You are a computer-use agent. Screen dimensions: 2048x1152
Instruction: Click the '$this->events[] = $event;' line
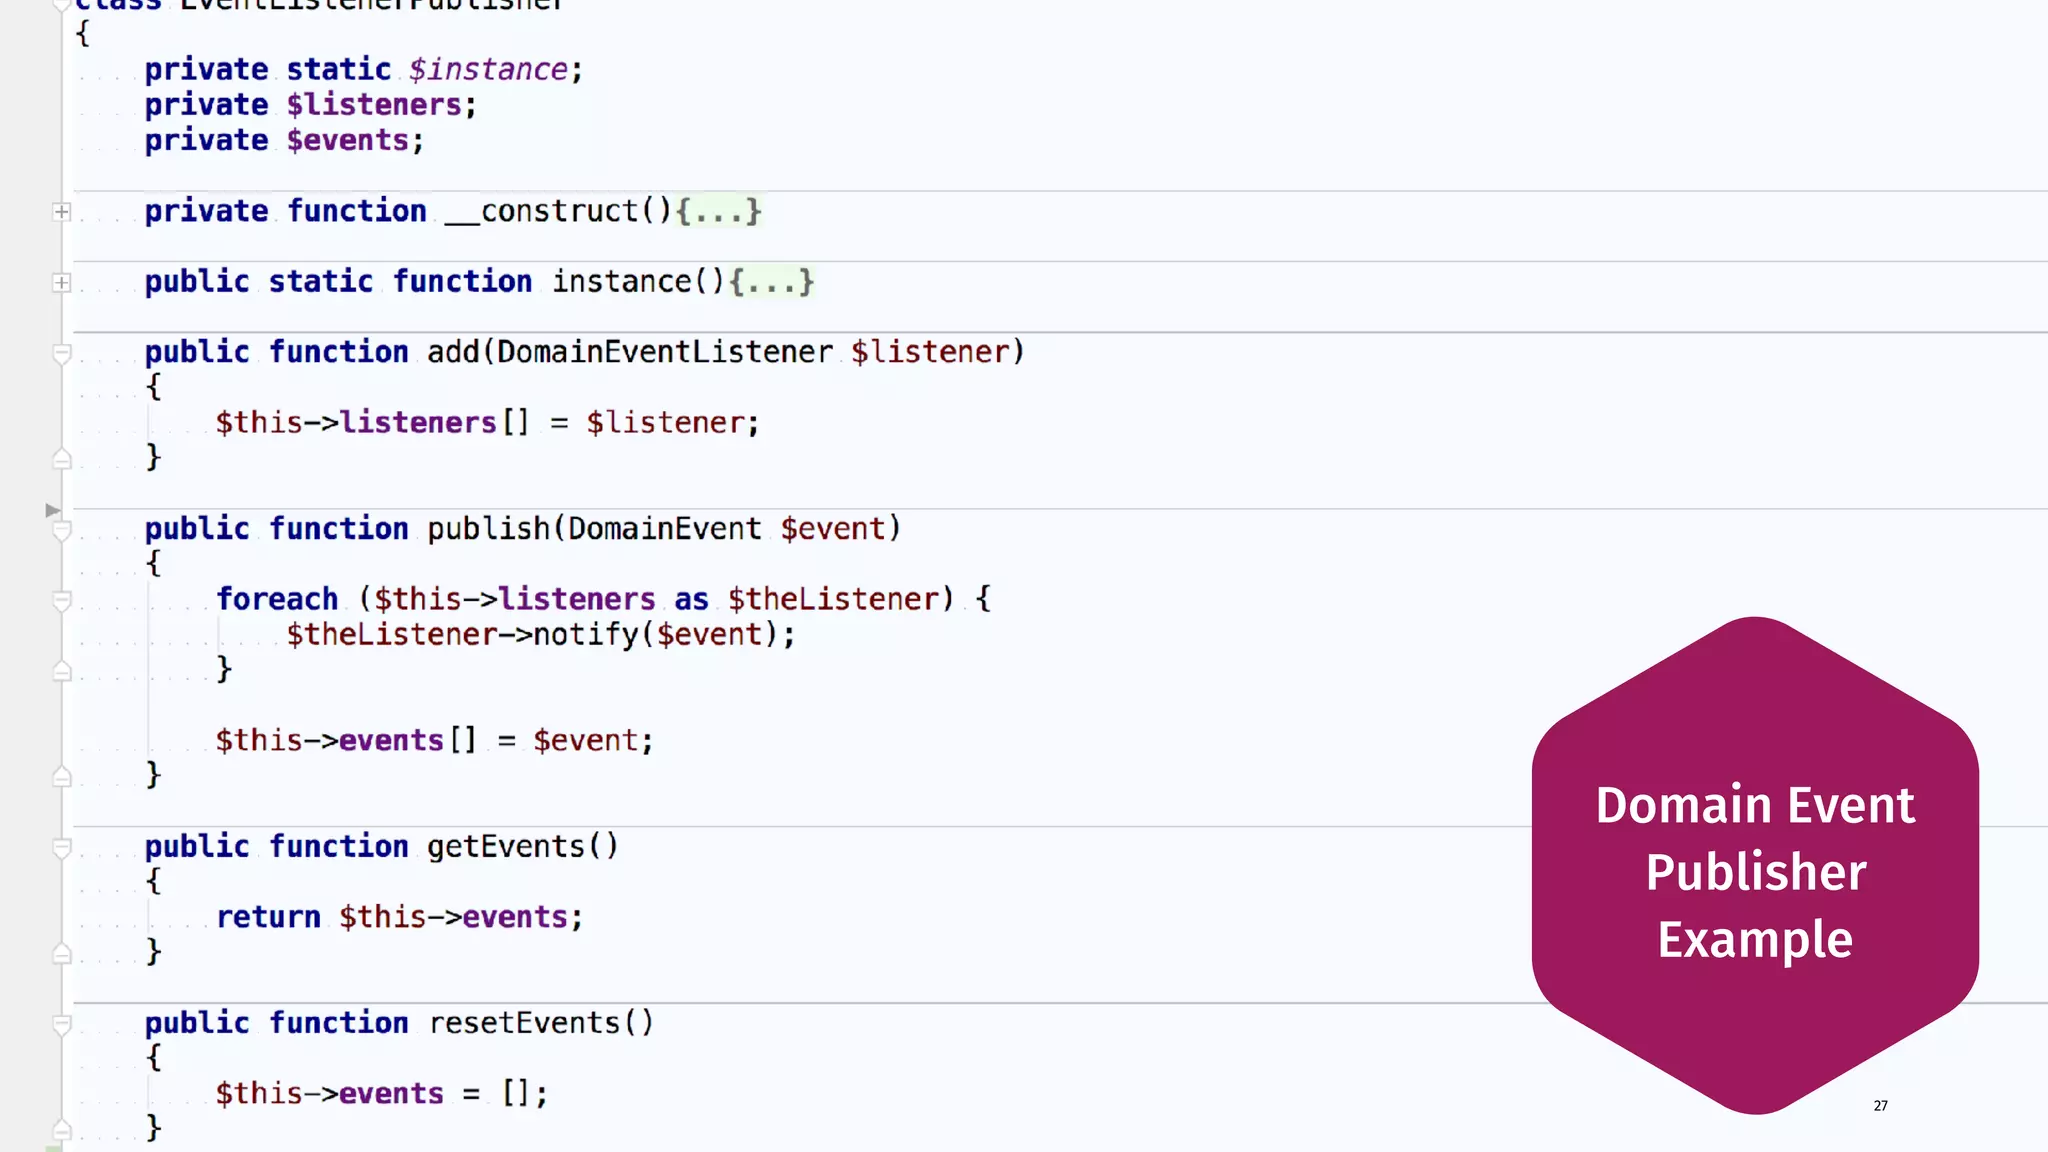(x=434, y=741)
